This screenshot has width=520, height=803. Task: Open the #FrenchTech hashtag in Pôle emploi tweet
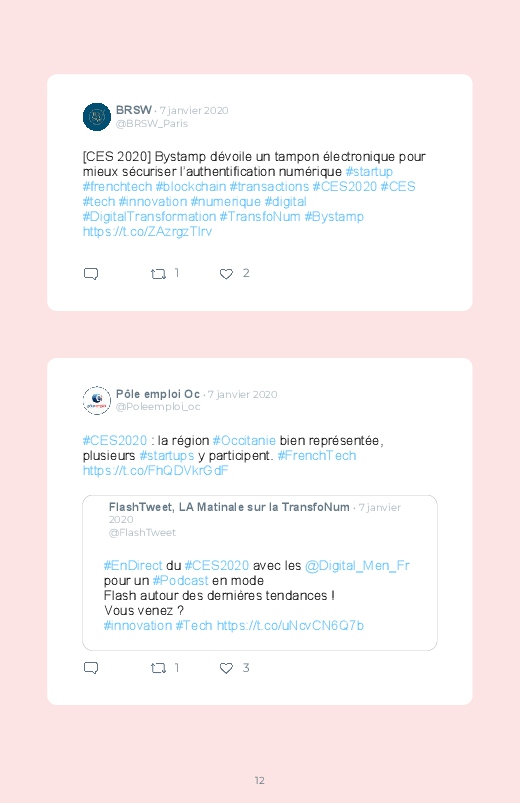pyautogui.click(x=317, y=456)
